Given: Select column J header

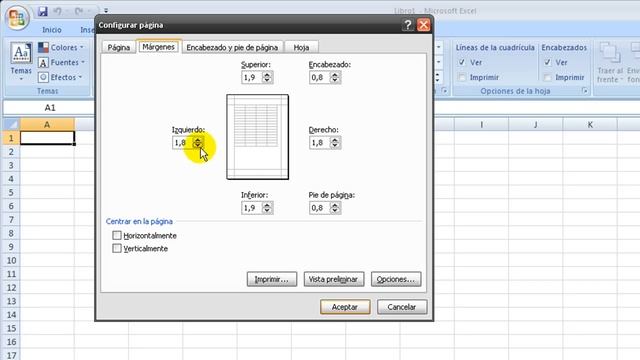Looking at the screenshot, I should [536, 124].
